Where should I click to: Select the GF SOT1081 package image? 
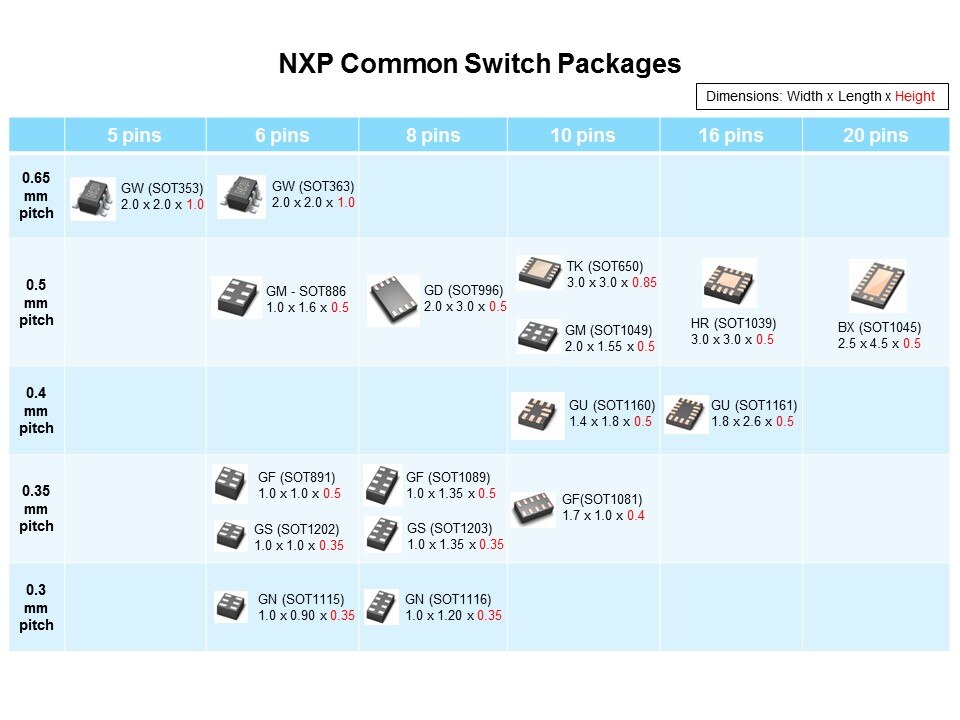click(534, 507)
